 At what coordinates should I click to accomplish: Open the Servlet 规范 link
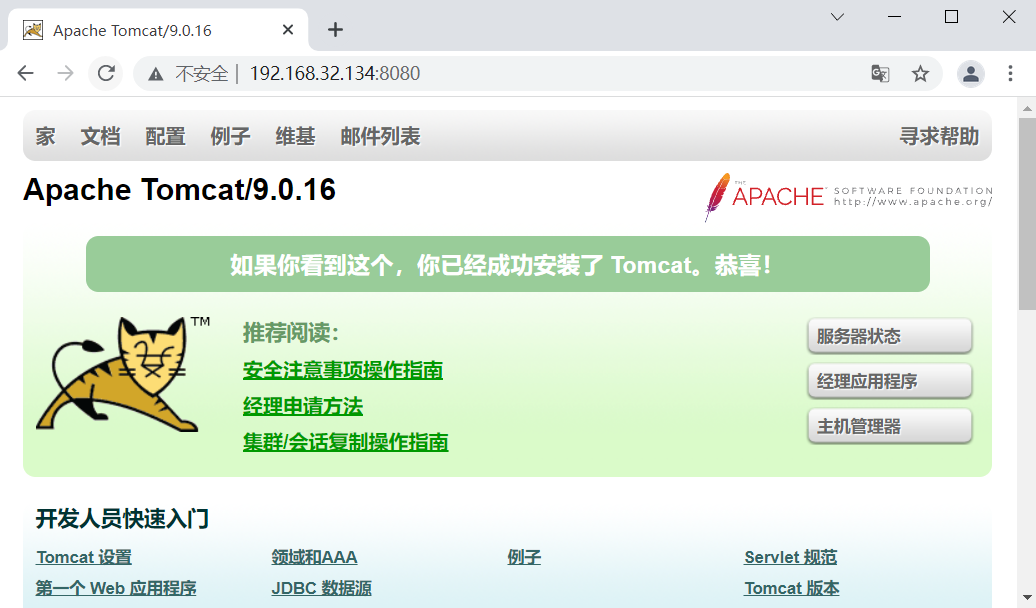point(791,557)
